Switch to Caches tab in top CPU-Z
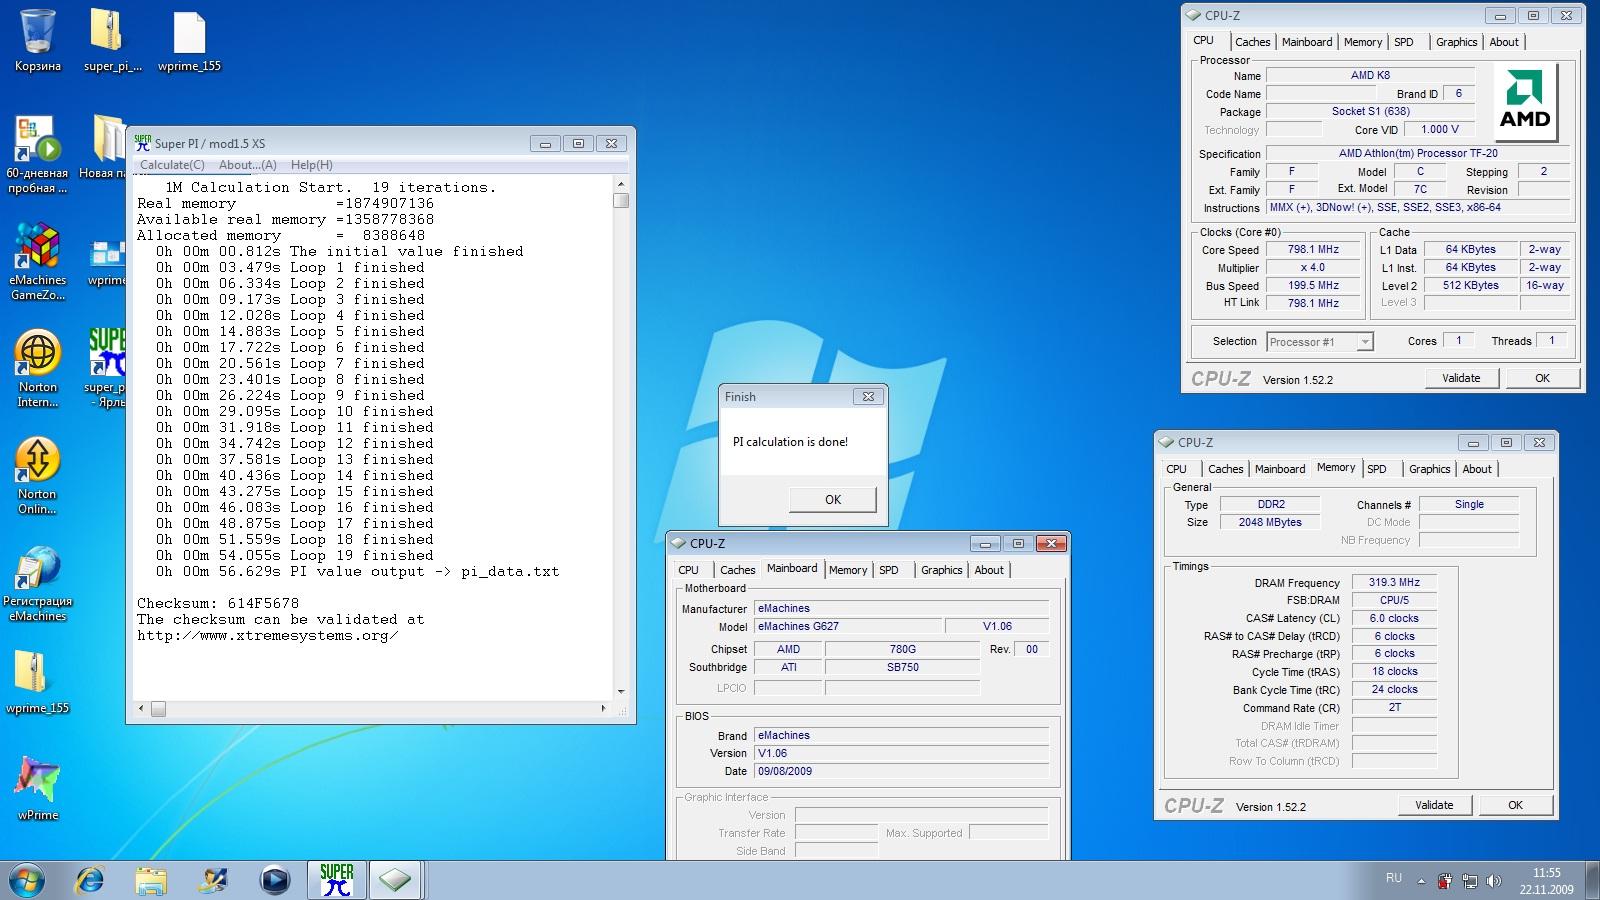The width and height of the screenshot is (1600, 900). pyautogui.click(x=1252, y=42)
